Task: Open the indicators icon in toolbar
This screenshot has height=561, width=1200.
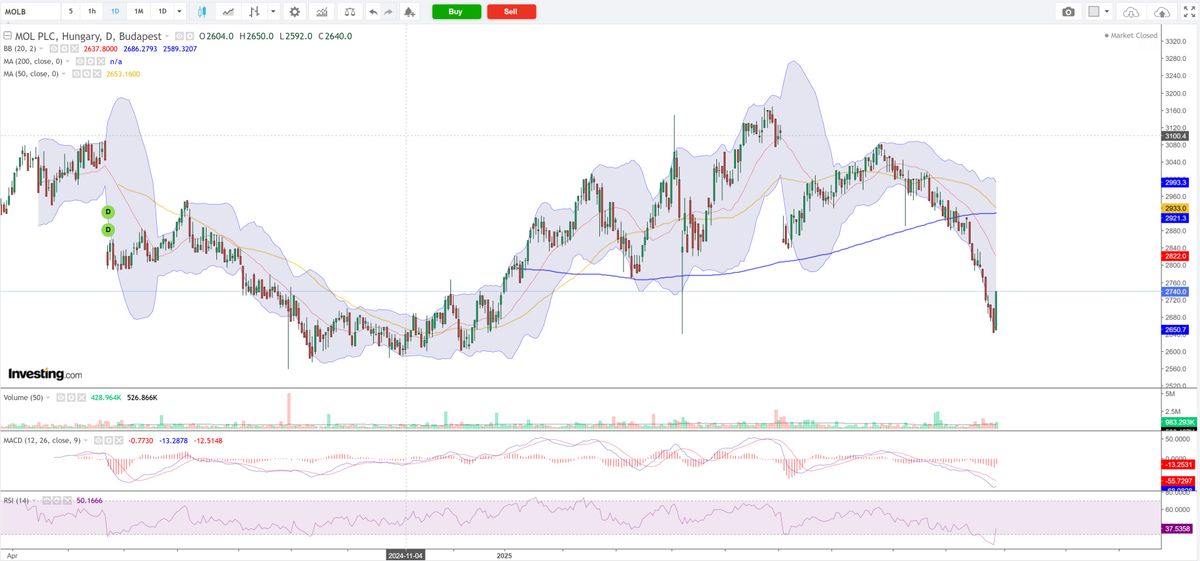Action: [254, 11]
